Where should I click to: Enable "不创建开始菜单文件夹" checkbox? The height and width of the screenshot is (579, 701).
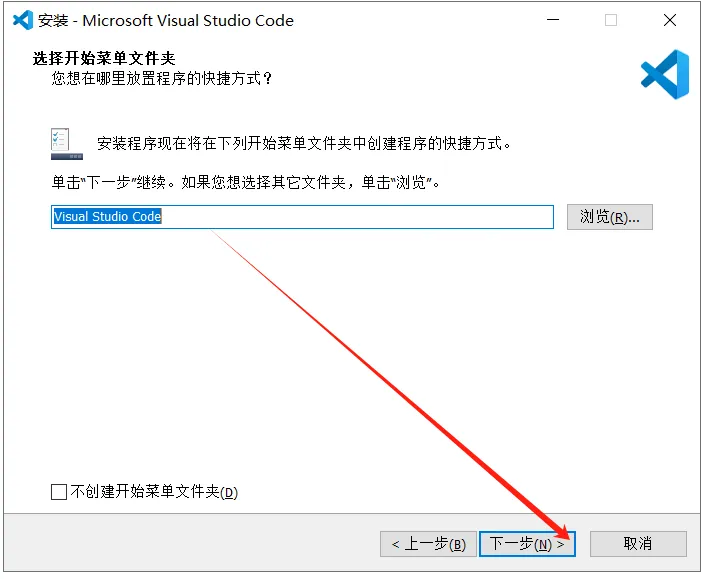(59, 492)
